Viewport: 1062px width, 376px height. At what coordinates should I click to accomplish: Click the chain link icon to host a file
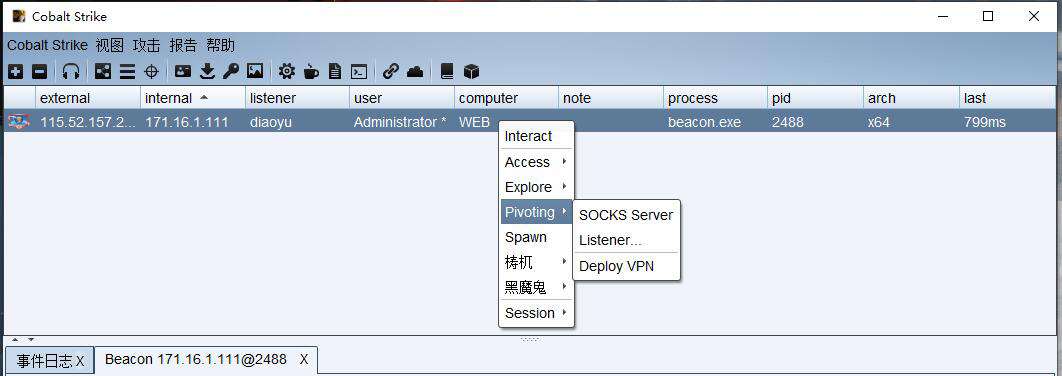point(391,71)
